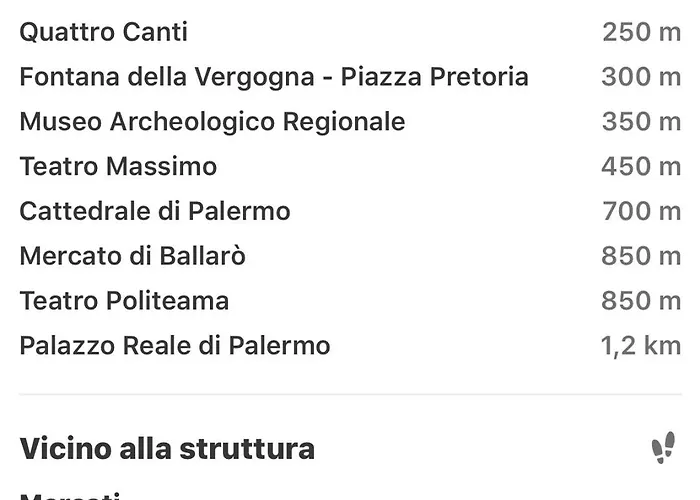This screenshot has height=500, width=700.
Task: Click the 300 m distance value
Action: [641, 77]
